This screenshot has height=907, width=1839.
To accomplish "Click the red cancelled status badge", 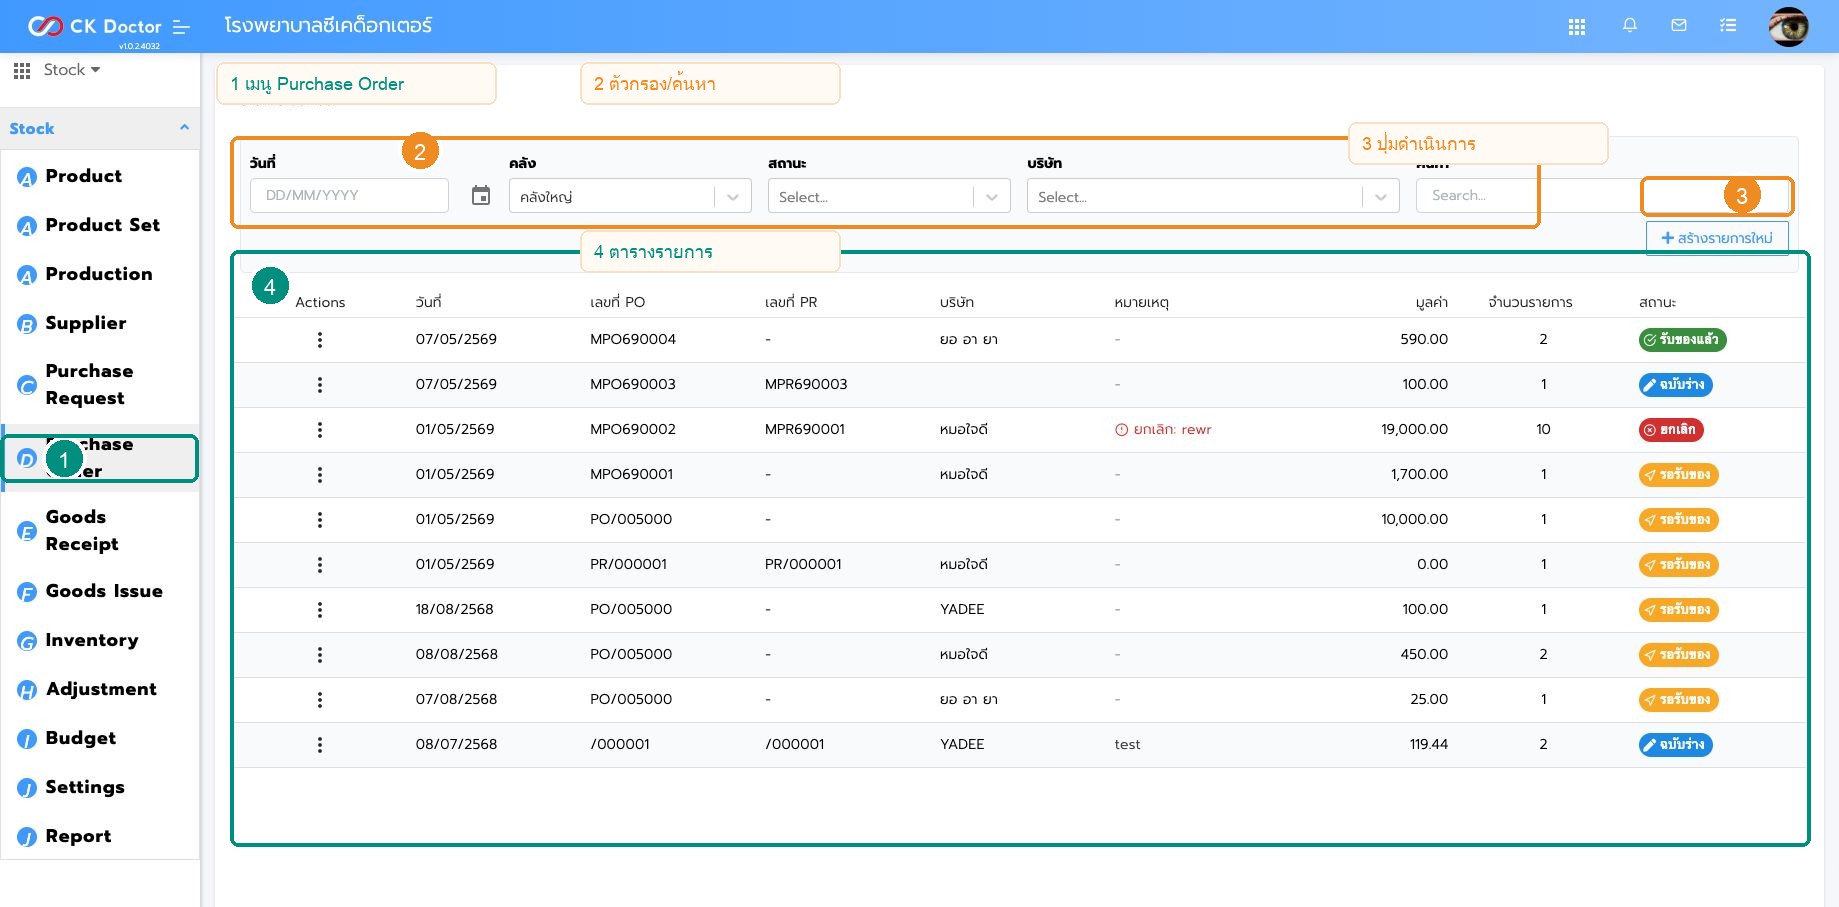I will pyautogui.click(x=1671, y=430).
